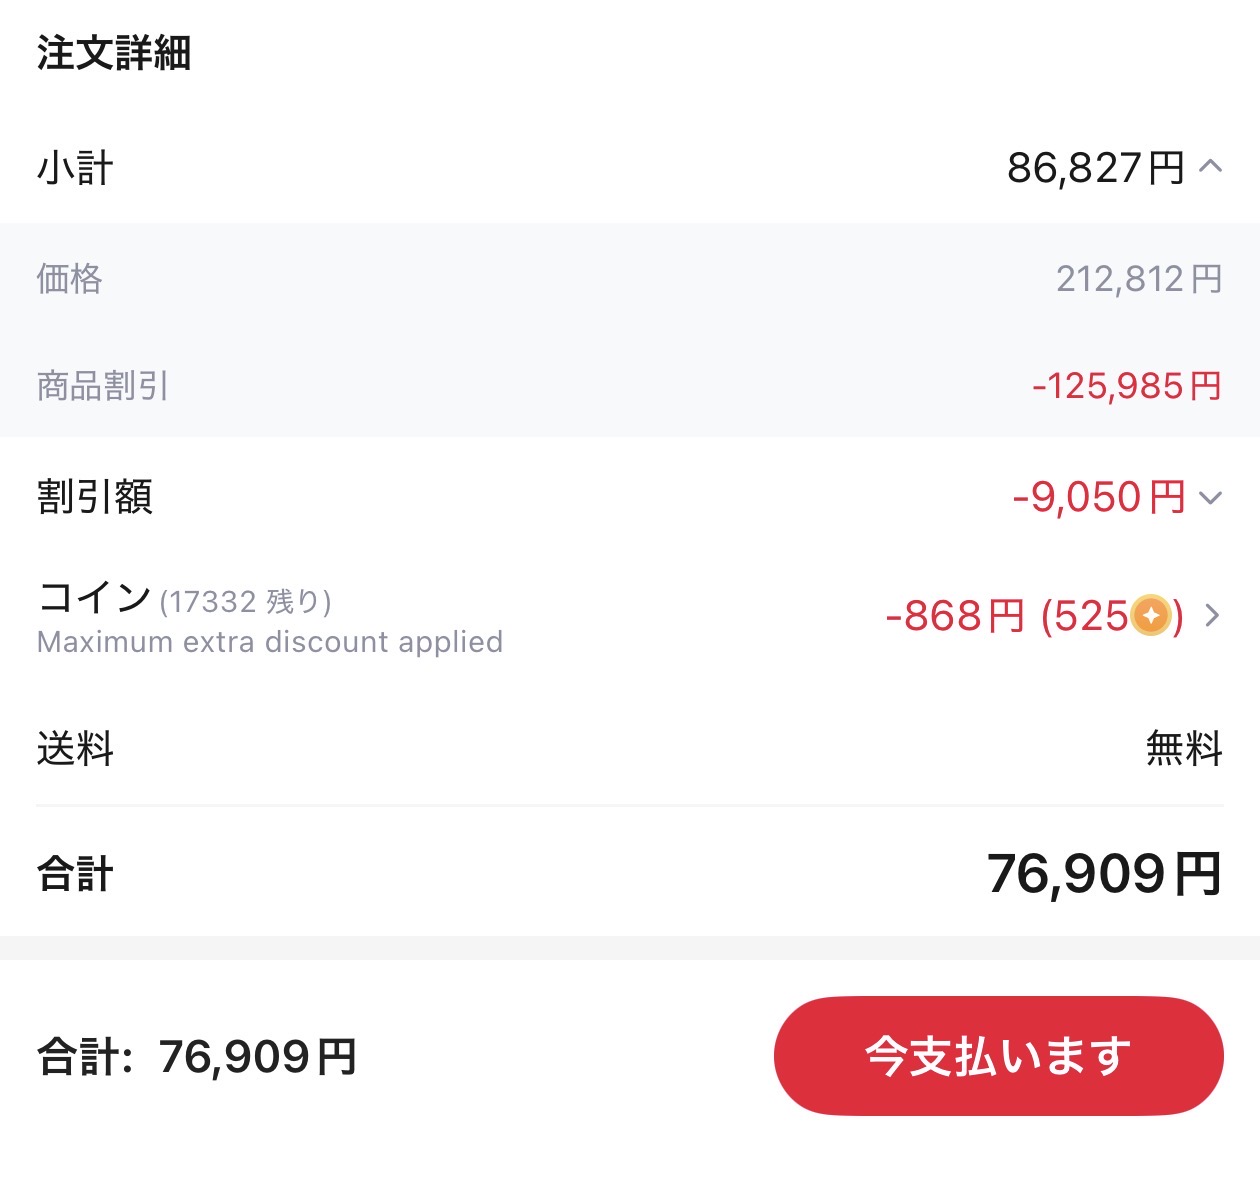Tap the コイン row label
Screen dimensions: 1260x1178
point(95,598)
